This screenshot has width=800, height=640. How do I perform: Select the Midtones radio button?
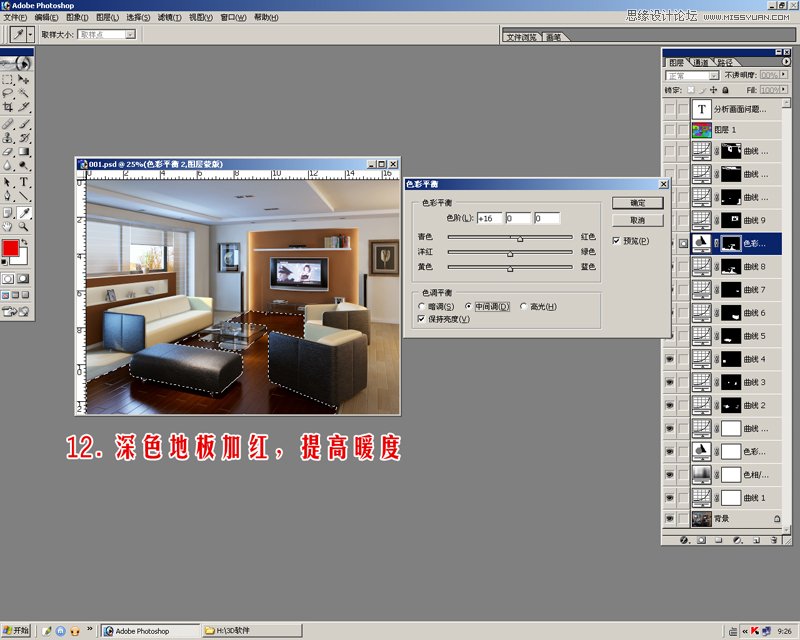[x=468, y=306]
